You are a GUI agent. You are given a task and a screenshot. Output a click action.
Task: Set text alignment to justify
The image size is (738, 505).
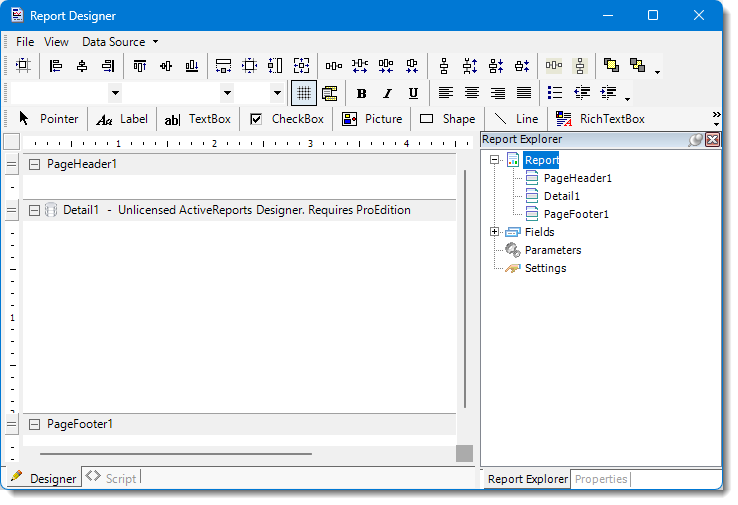click(524, 93)
